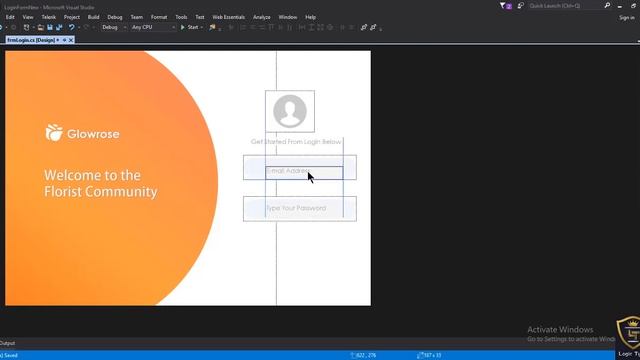Viewport: 640px width, 360px height.
Task: Click the Save icon in the toolbar
Action: 50,27
